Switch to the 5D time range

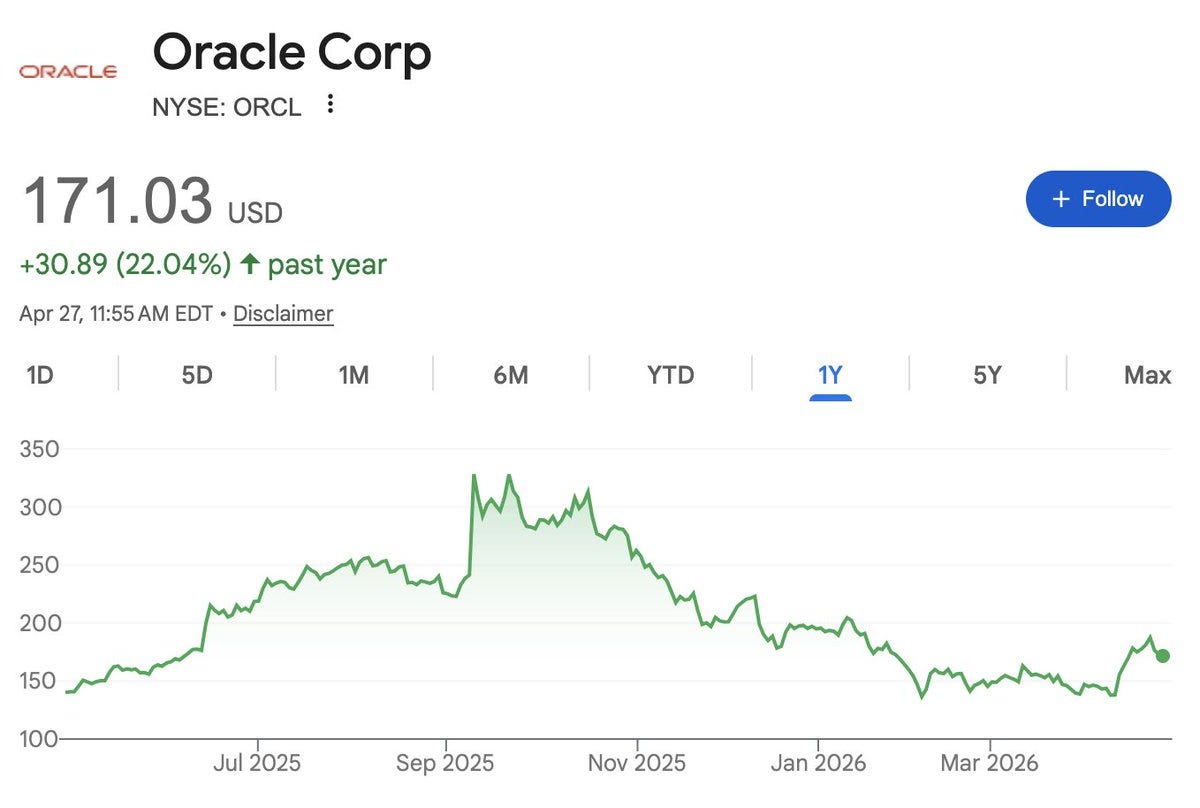coord(197,375)
